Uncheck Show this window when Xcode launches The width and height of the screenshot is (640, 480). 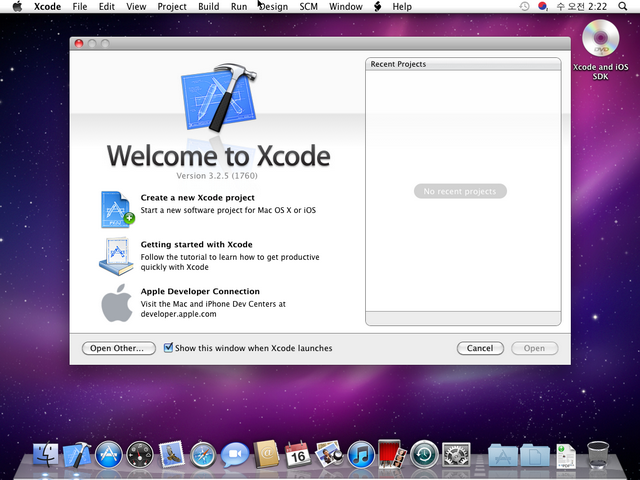[x=168, y=348]
